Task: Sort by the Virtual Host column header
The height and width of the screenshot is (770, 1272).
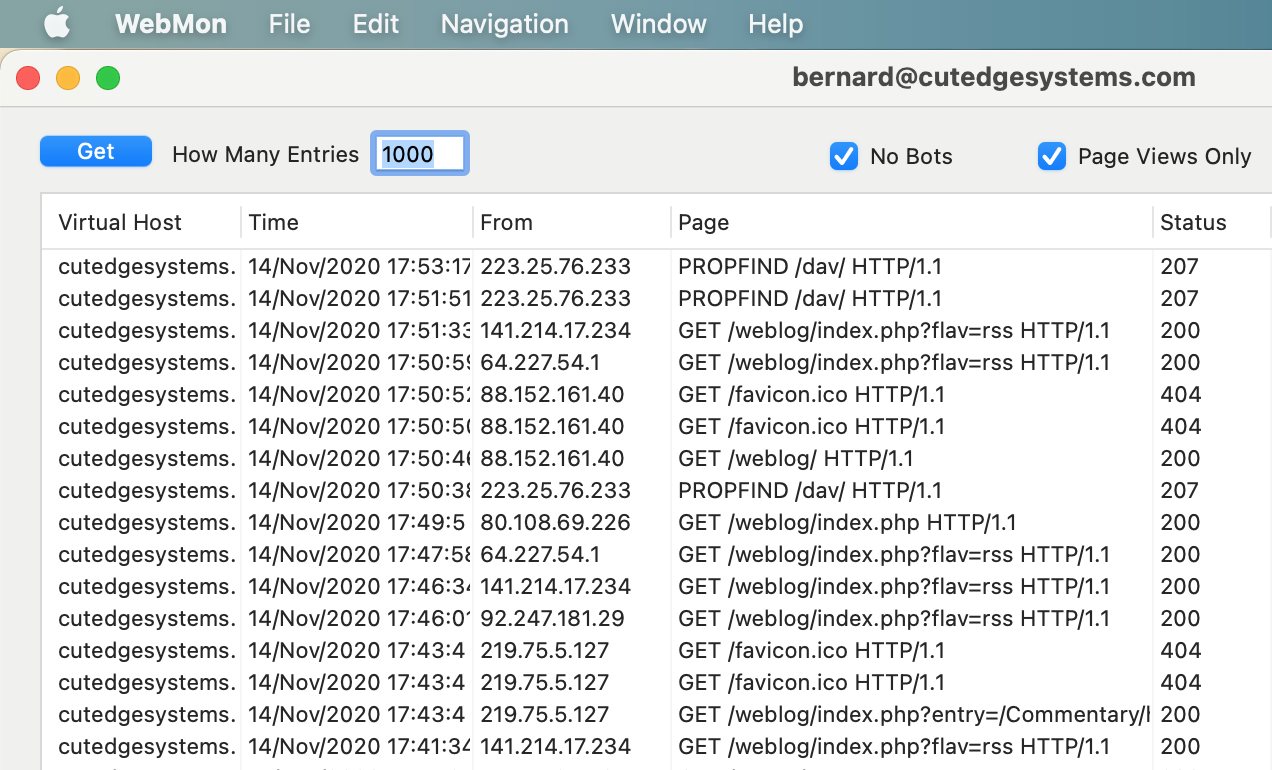Action: 140,222
